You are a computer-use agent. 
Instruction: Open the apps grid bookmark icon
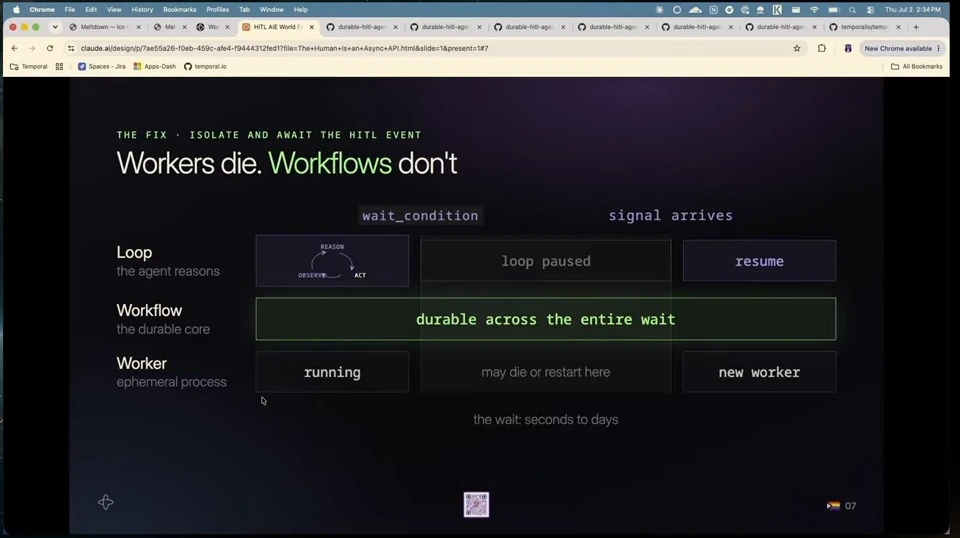(59, 66)
